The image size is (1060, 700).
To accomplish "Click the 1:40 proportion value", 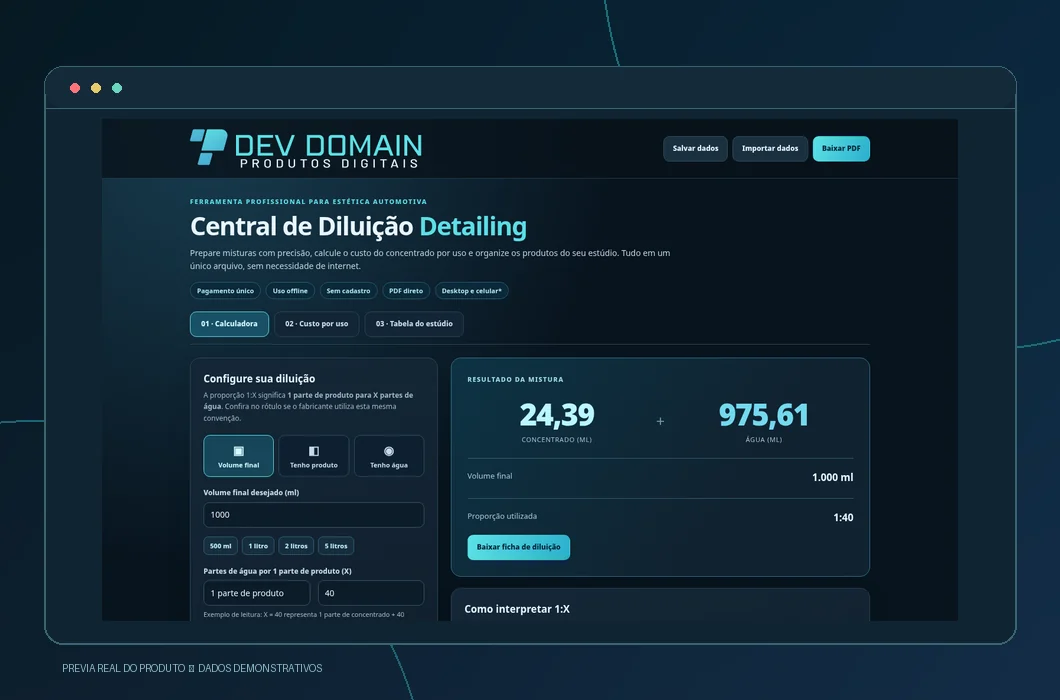I will point(843,518).
